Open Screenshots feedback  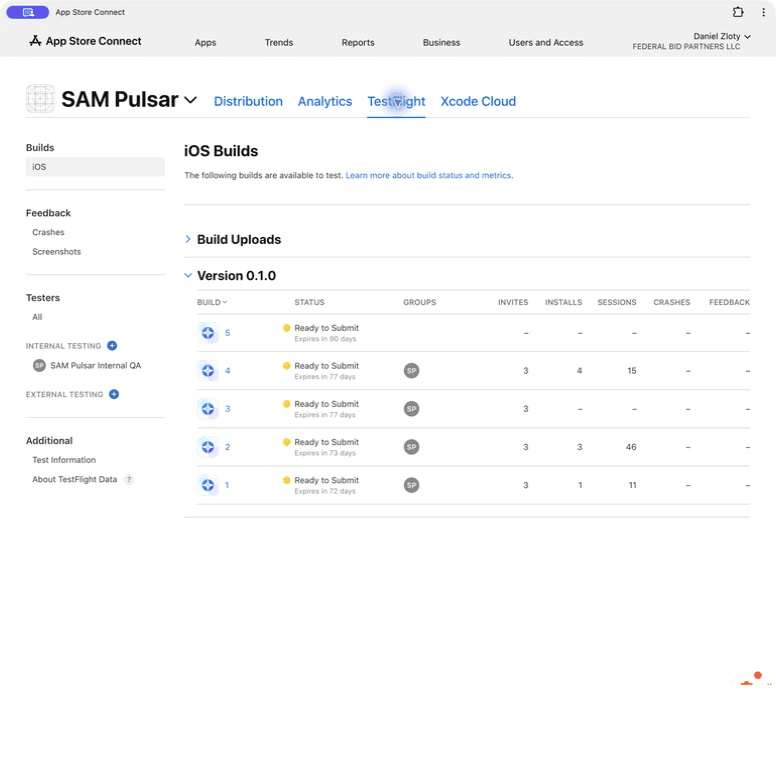tap(56, 251)
